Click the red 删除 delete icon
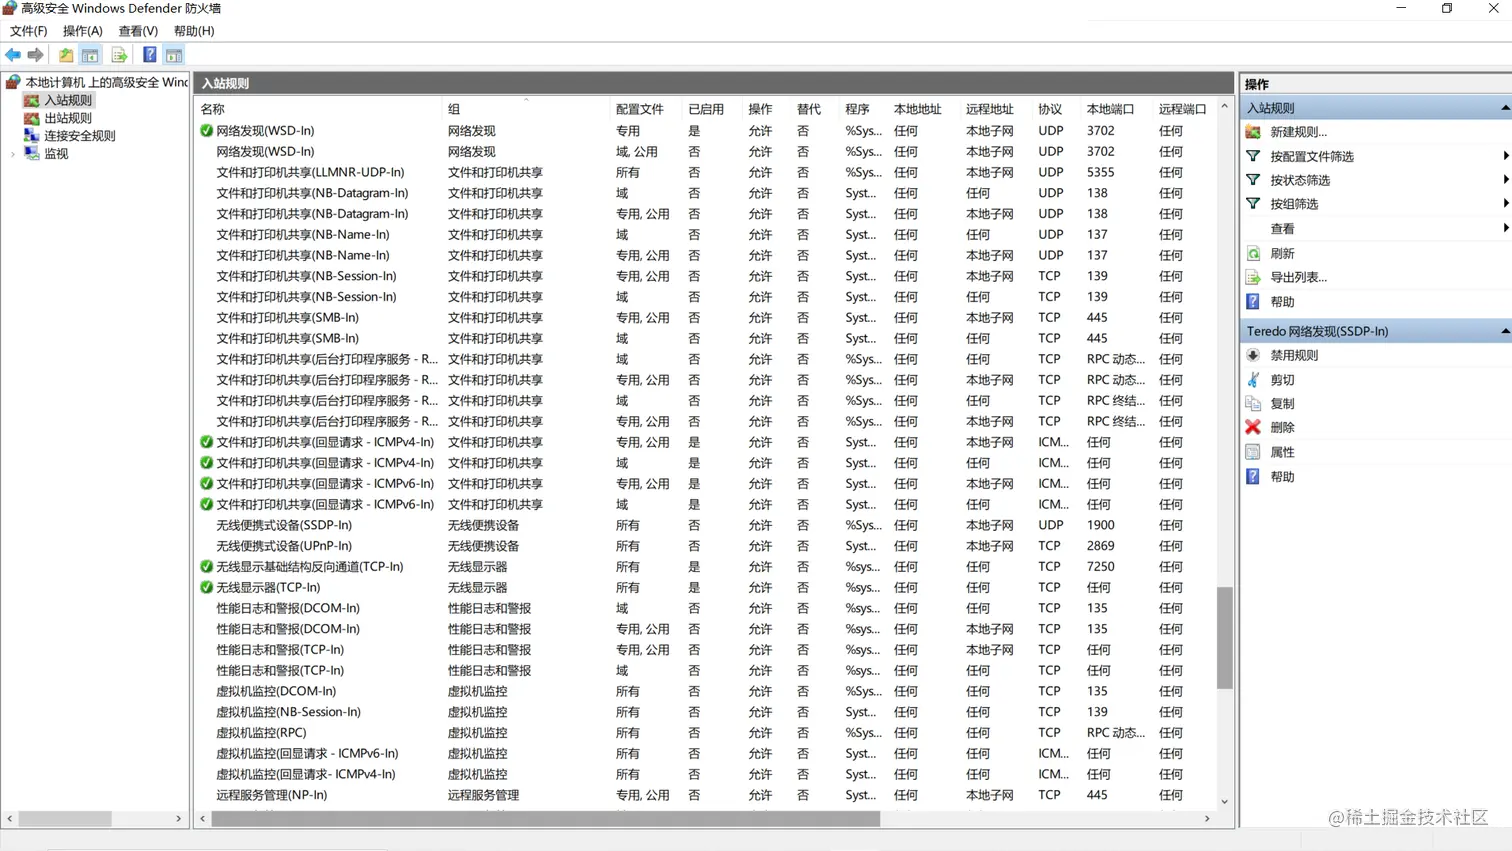Screen dimensions: 1512x851 [1253, 427]
